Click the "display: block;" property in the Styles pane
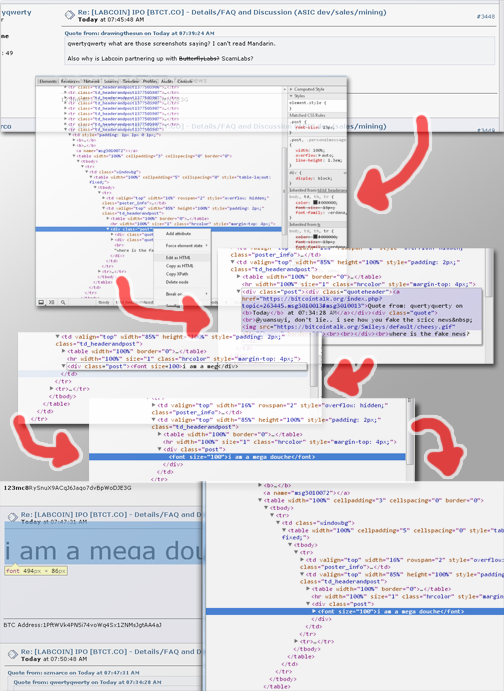The image size is (504, 691). pos(313,178)
